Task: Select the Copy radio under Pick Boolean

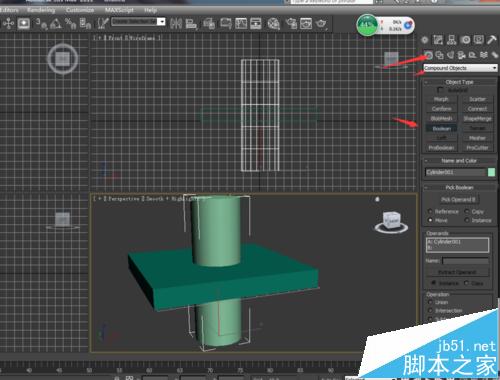Action: (x=467, y=212)
